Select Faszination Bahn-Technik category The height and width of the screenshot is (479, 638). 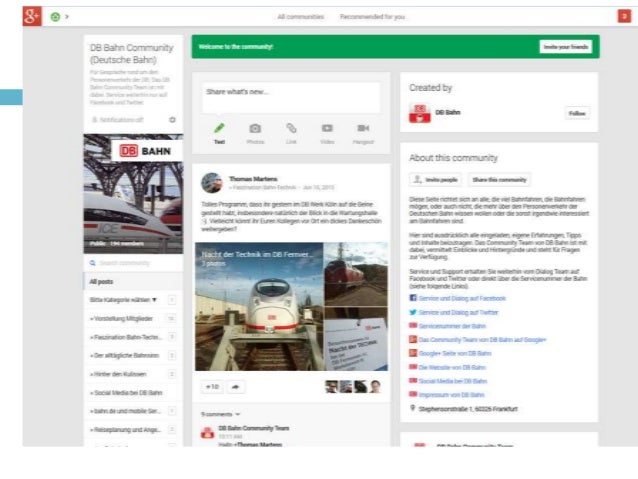point(133,337)
